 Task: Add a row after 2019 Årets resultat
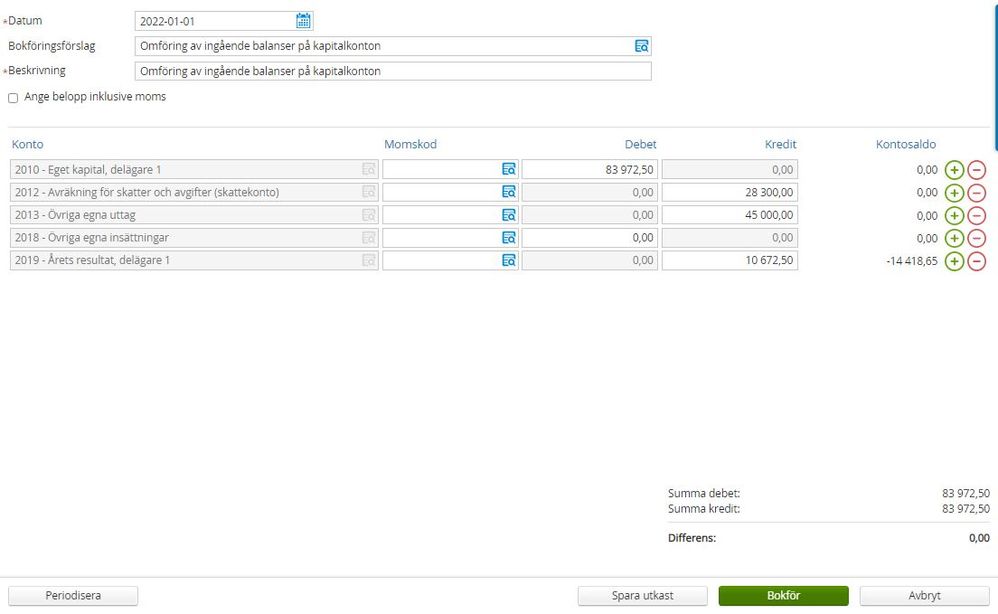(954, 261)
